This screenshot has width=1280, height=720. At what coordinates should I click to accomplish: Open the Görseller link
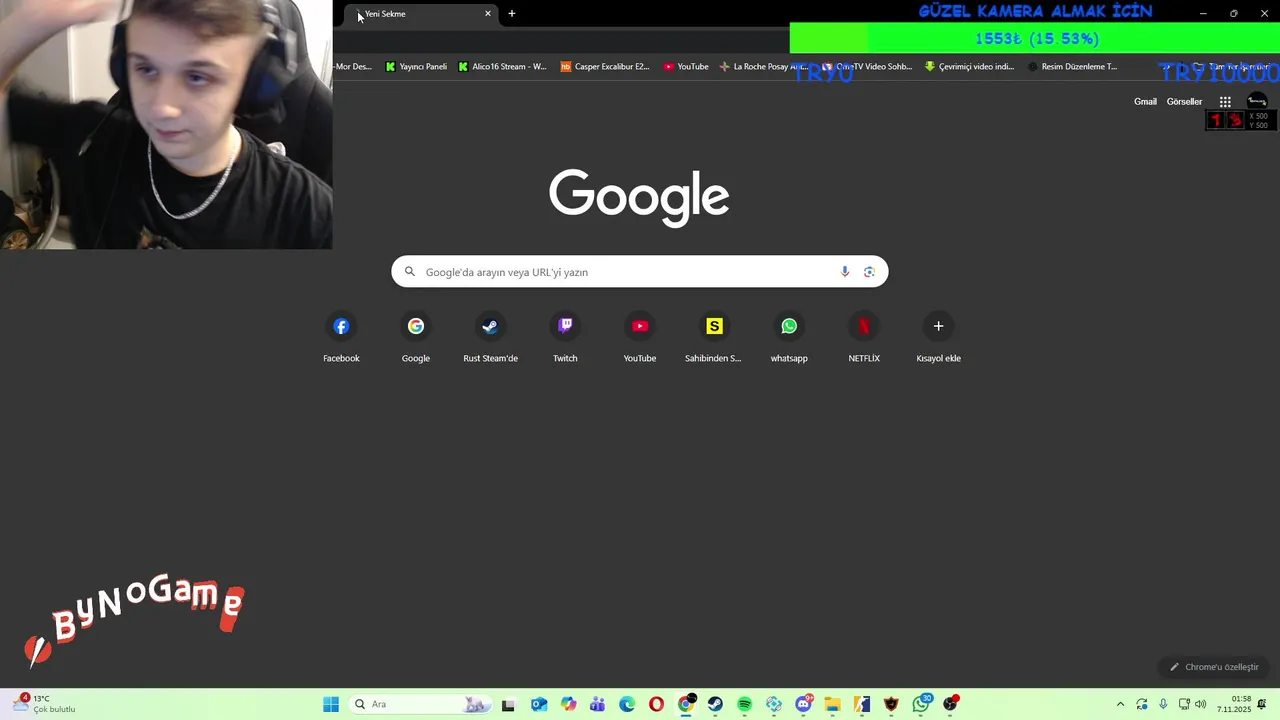click(1184, 102)
